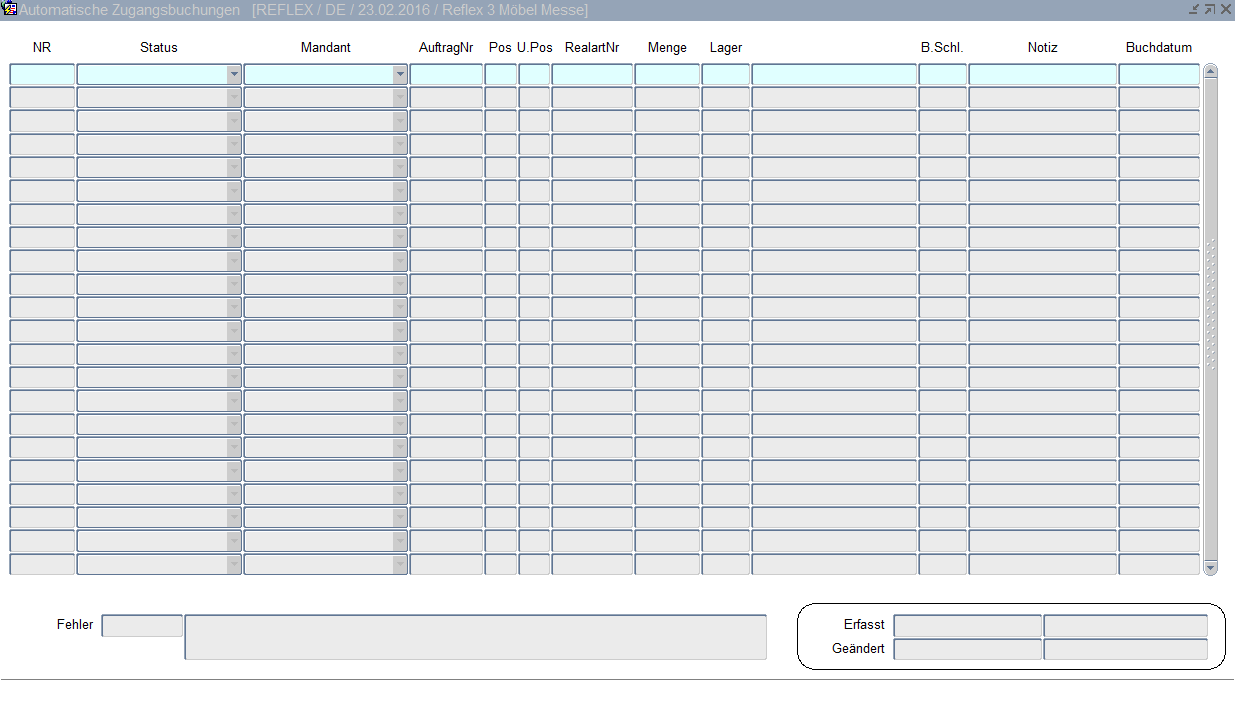Image resolution: width=1235 pixels, height=716 pixels.
Task: Minimize the Automatische Zugangsbuchungen window
Action: (1193, 9)
